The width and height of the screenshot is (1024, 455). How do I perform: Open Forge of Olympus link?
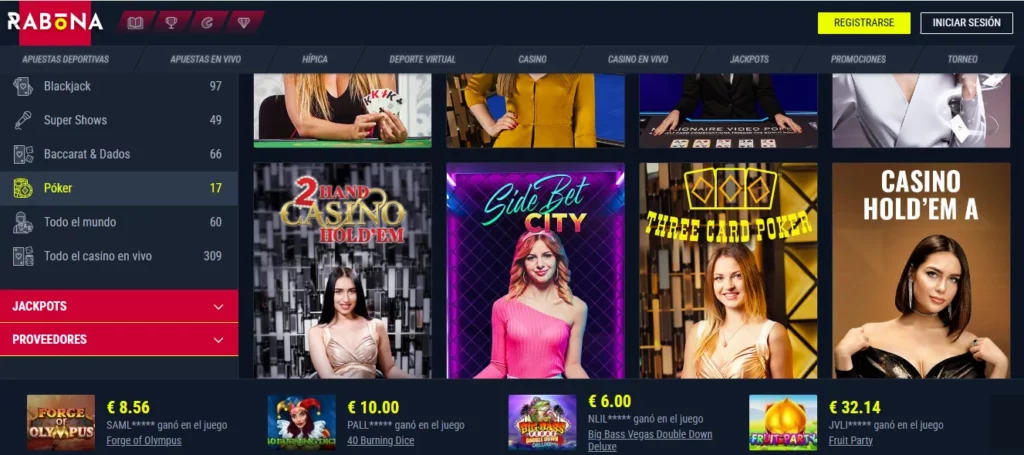point(144,441)
